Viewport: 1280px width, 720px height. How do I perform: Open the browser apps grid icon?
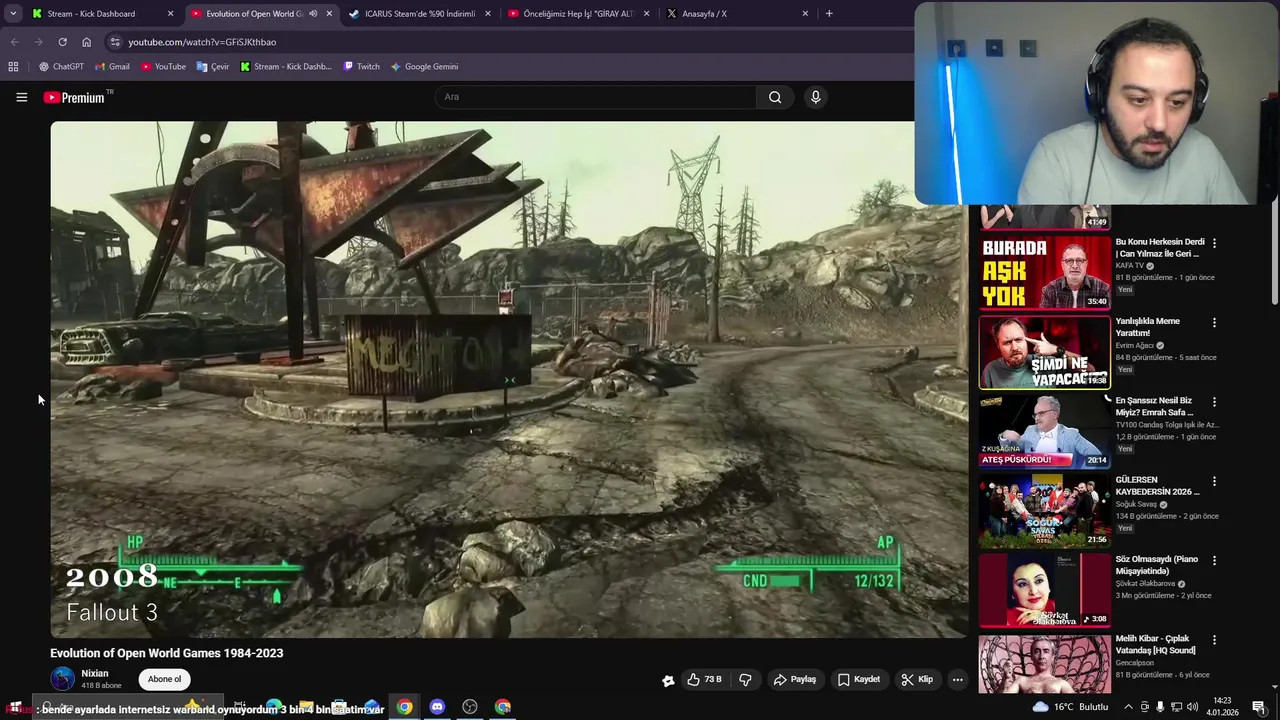[13, 66]
